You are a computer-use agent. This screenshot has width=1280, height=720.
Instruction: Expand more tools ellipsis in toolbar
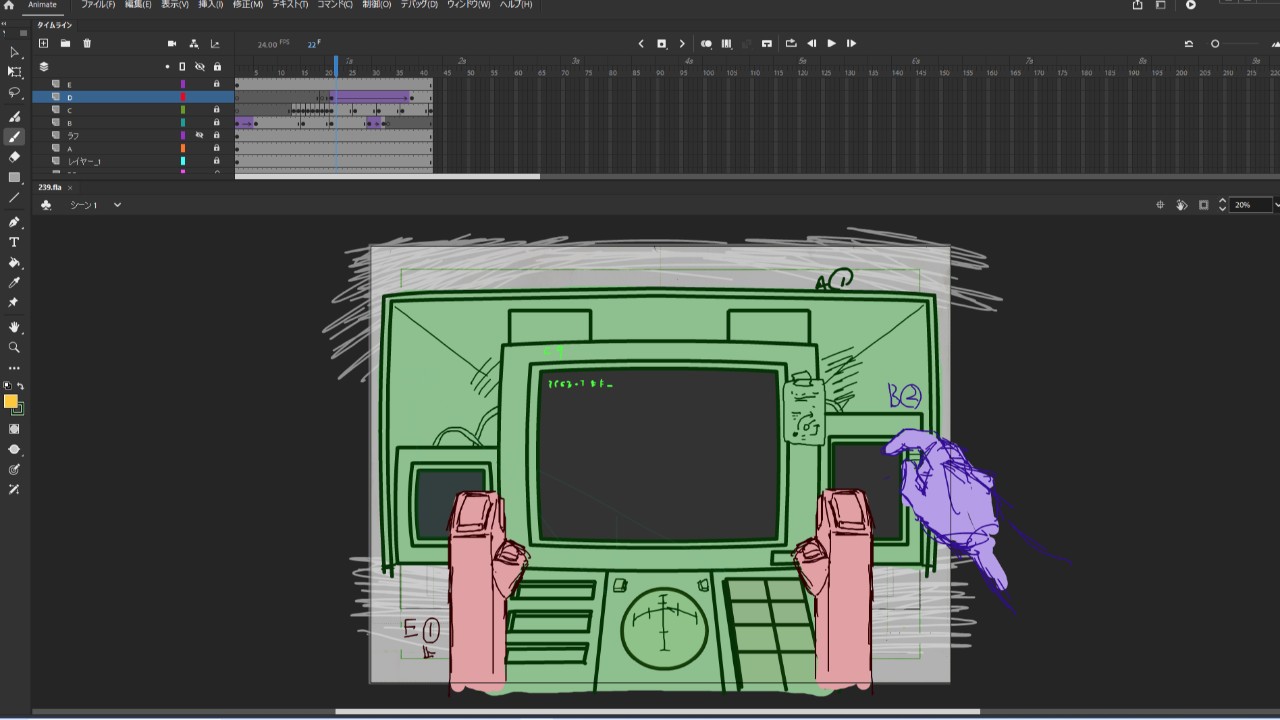pyautogui.click(x=14, y=368)
